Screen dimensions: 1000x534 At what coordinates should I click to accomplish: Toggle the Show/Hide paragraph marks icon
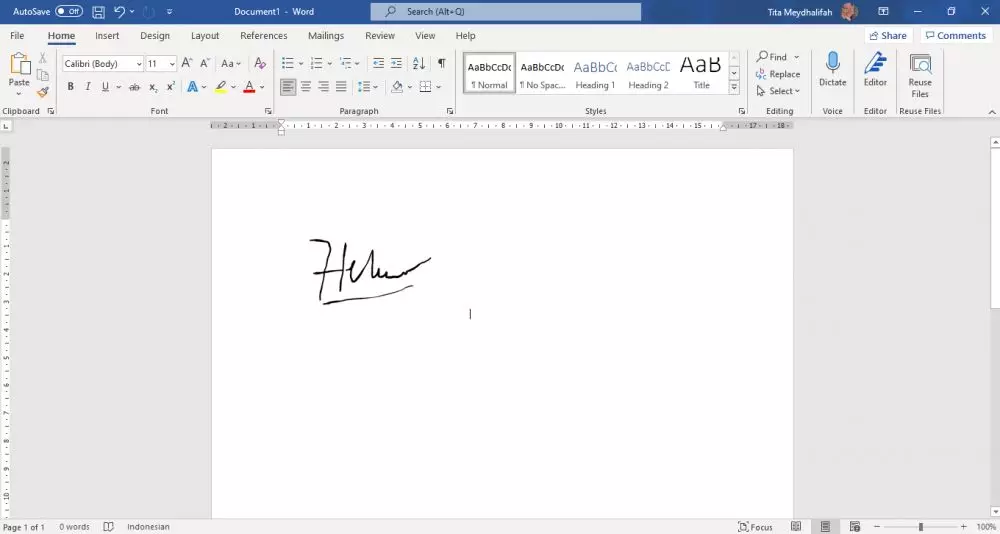(x=441, y=63)
